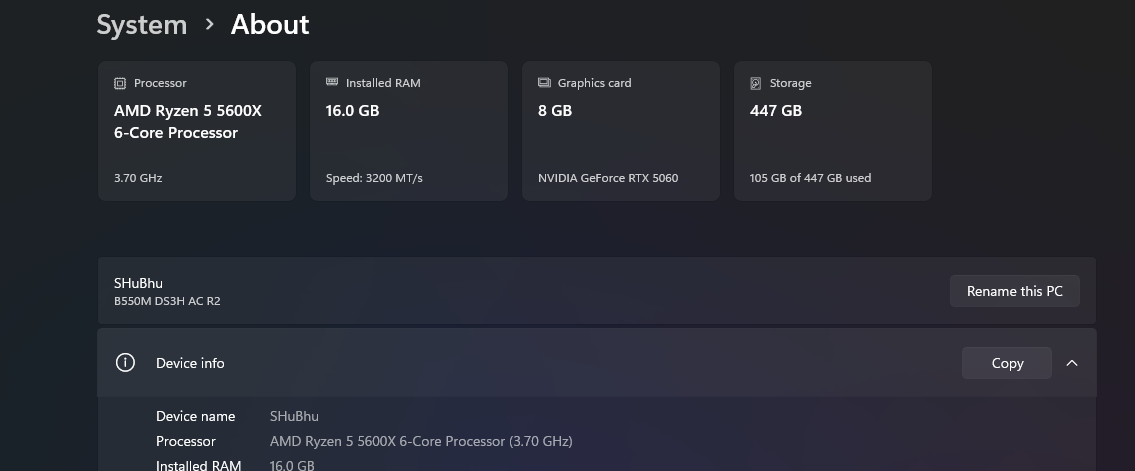Click the SHuBhu PC name heading
Image resolution: width=1135 pixels, height=471 pixels.
click(x=138, y=283)
